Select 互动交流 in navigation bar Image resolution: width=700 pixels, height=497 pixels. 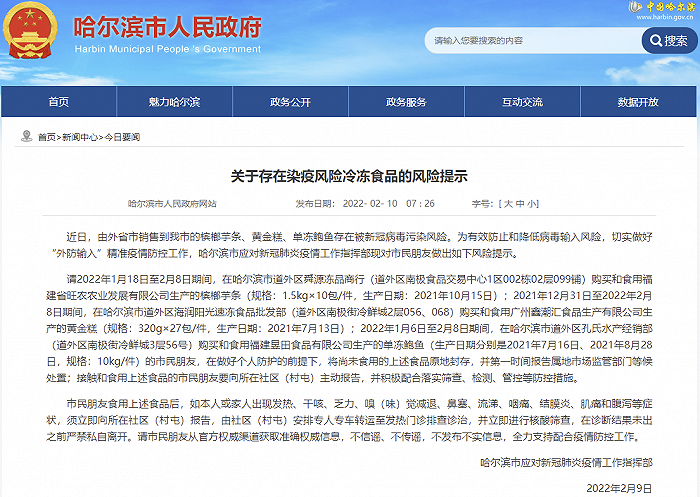click(523, 102)
